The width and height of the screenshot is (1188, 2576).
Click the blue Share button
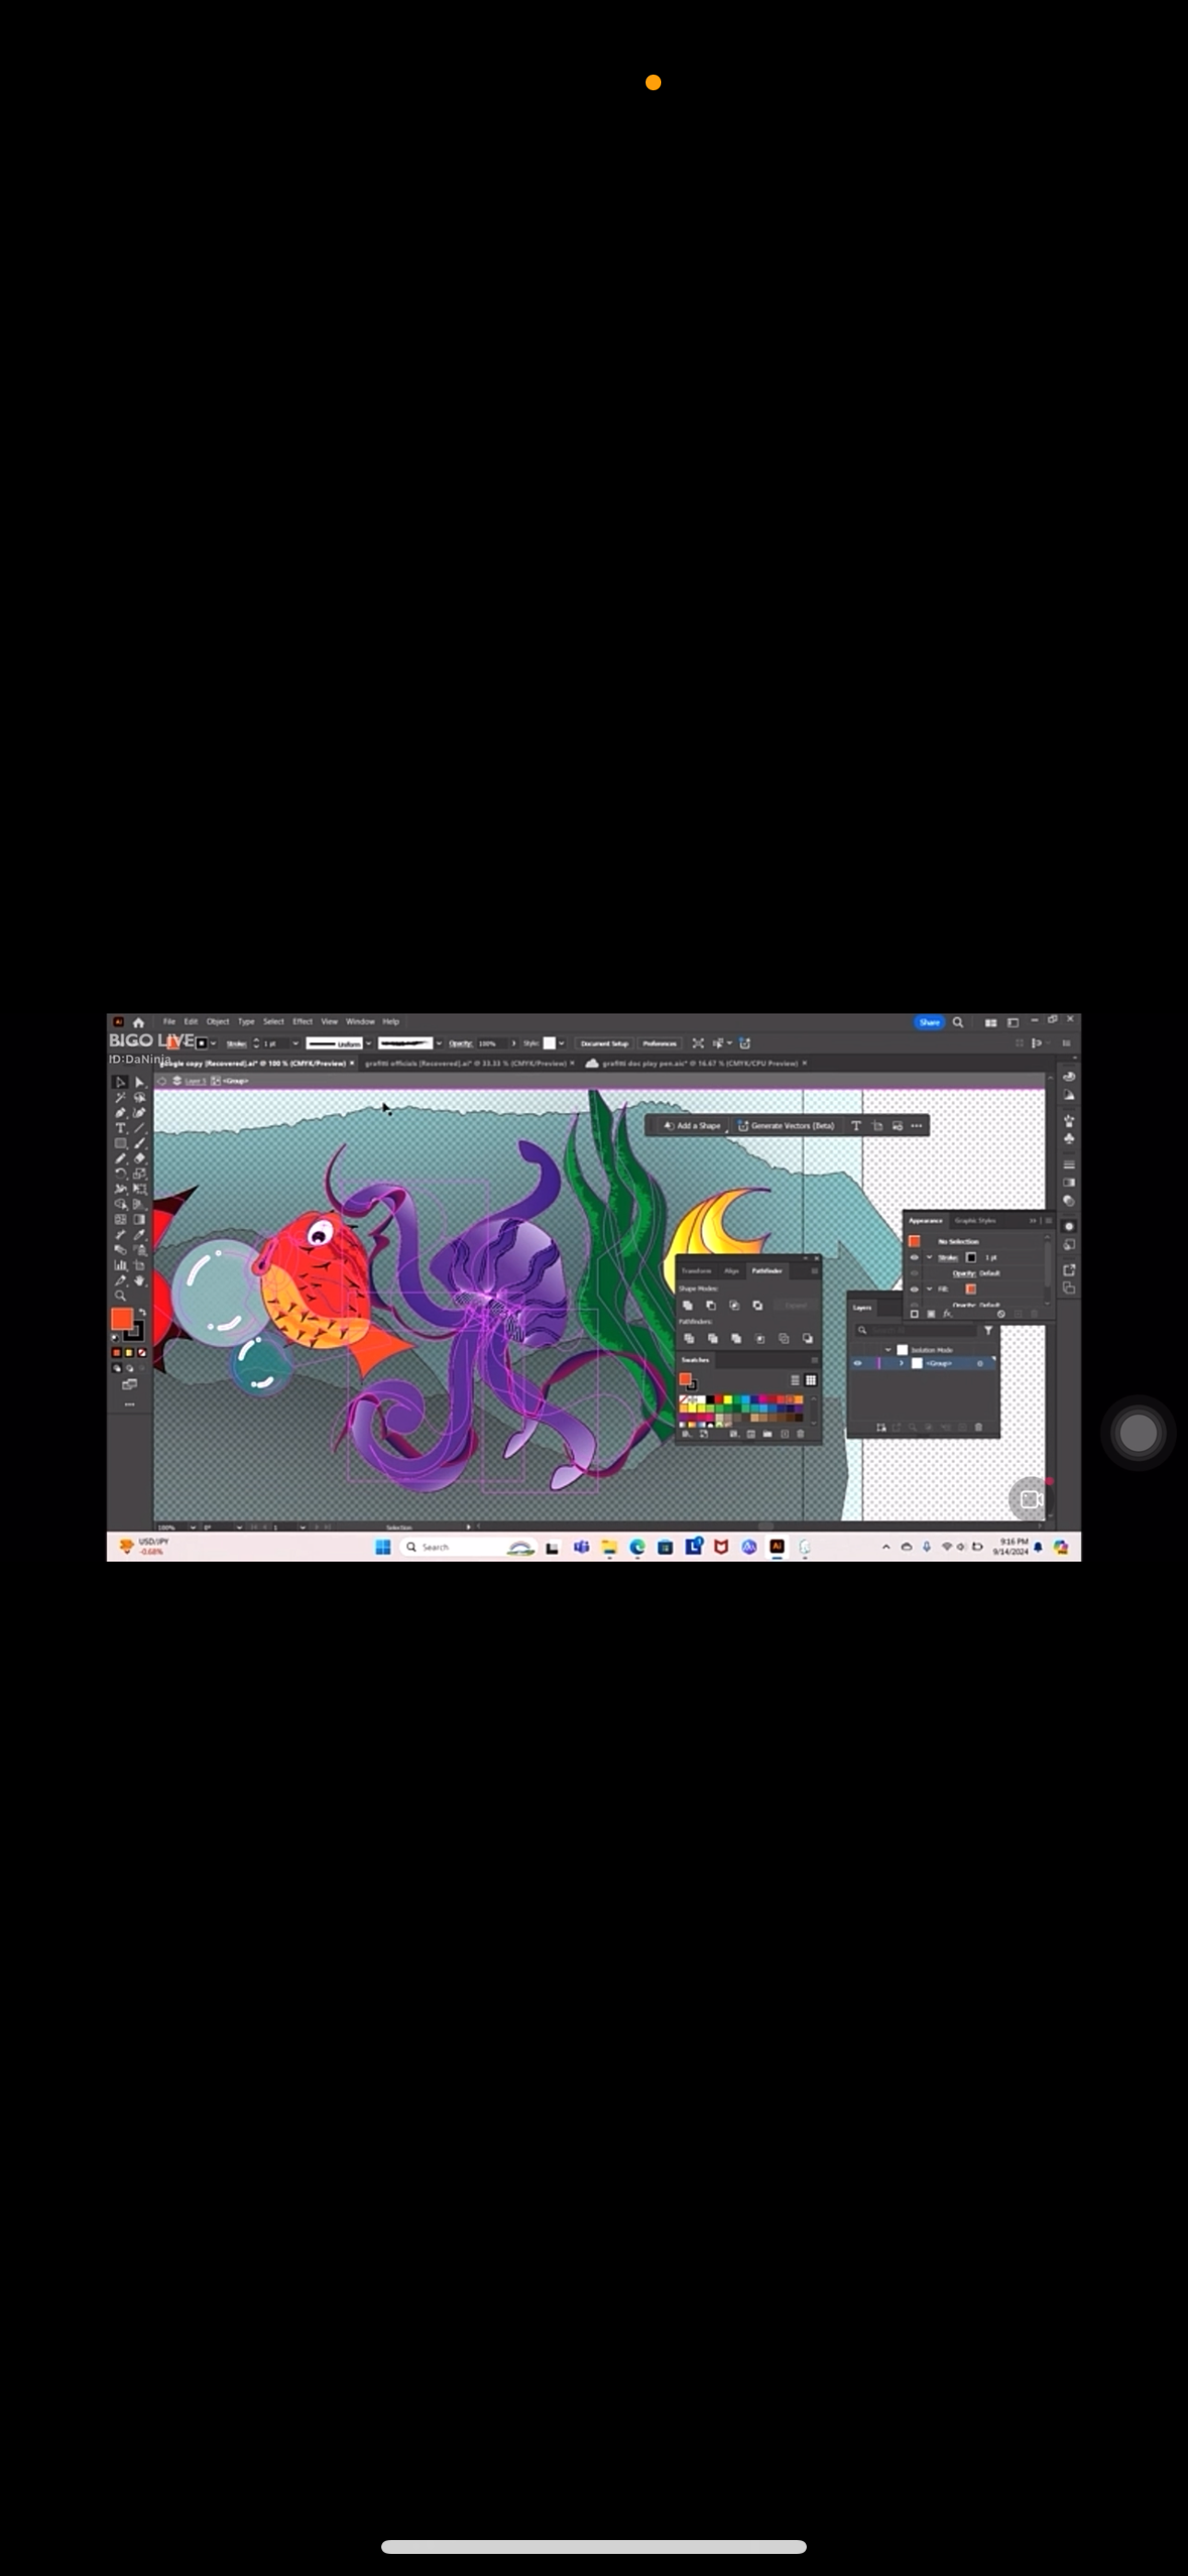pos(929,1022)
